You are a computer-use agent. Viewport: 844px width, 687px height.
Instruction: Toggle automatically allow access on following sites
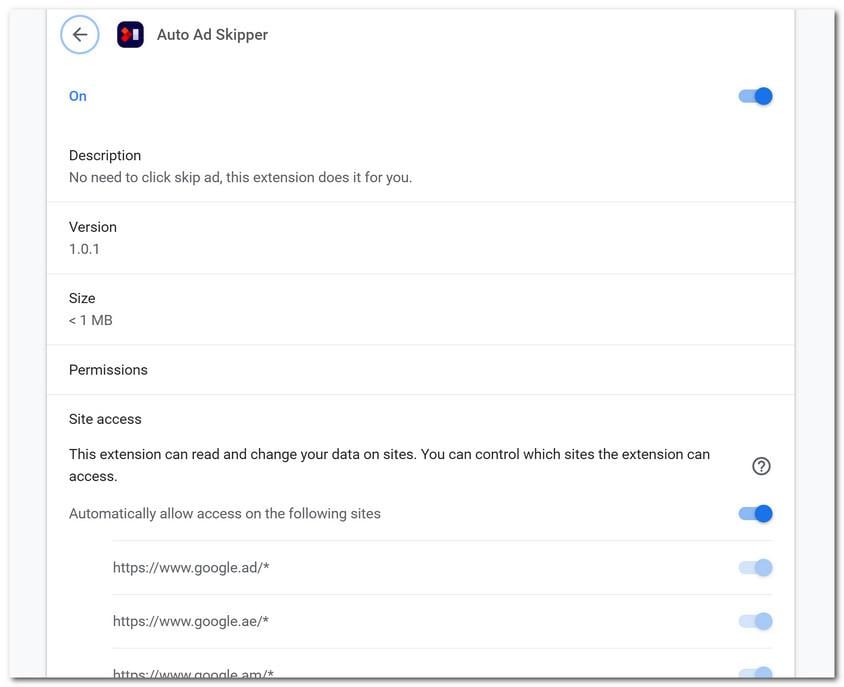[x=756, y=514]
